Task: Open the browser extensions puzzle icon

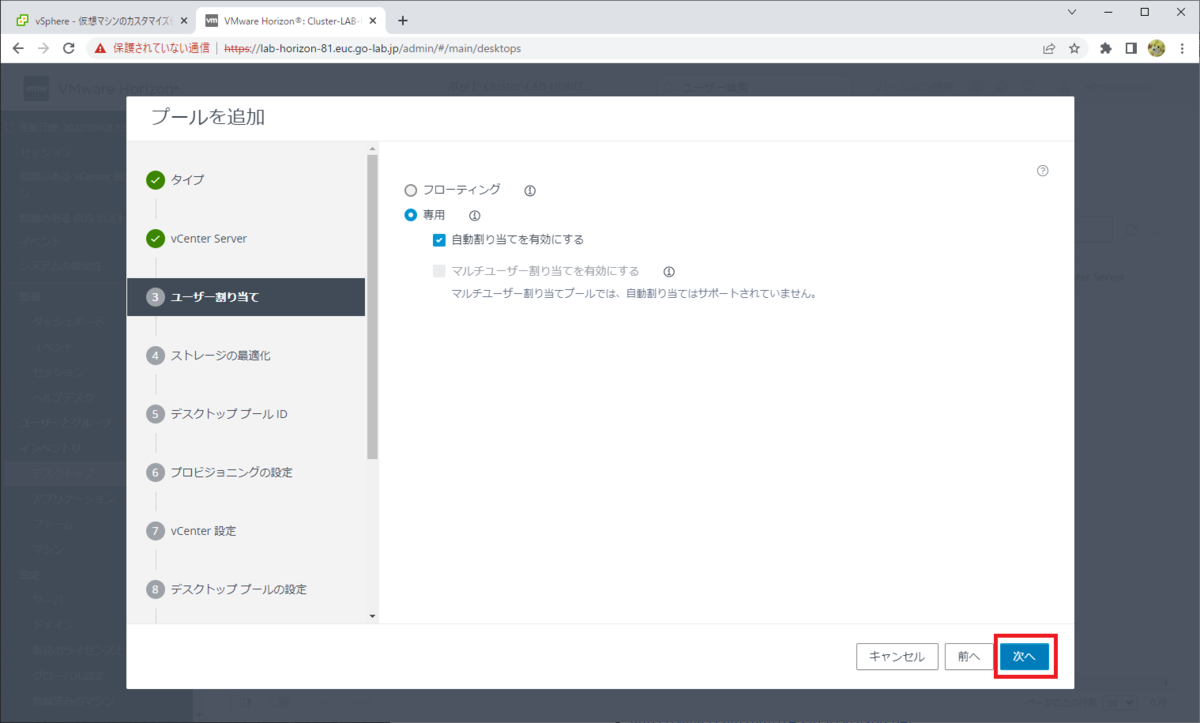Action: [1106, 48]
